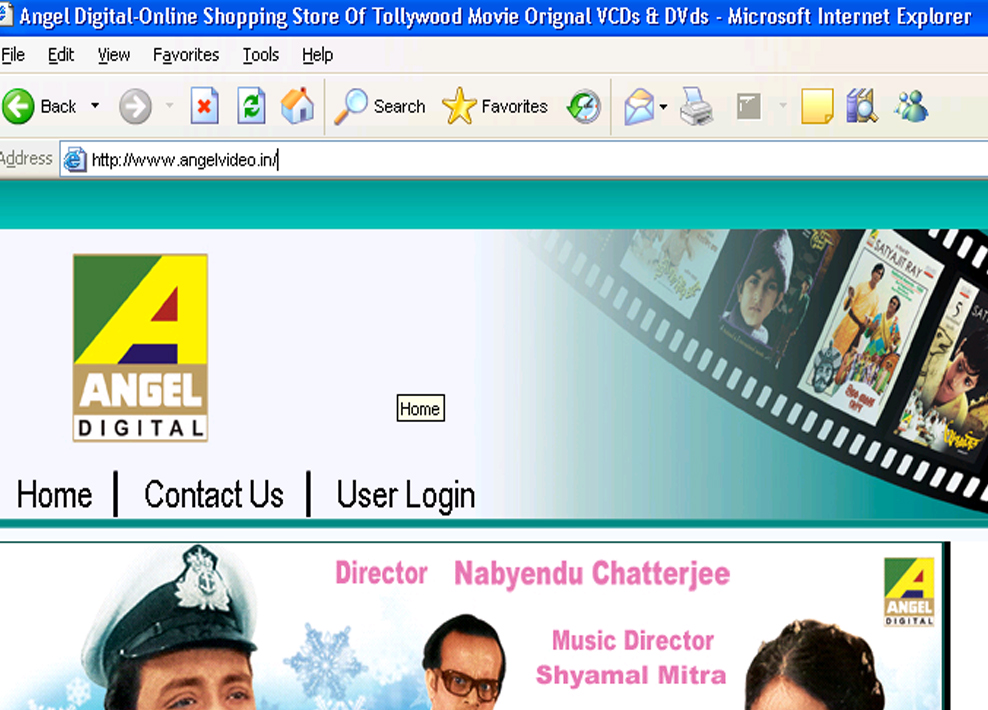Click the Edit page toolbar icon
Image resolution: width=988 pixels, height=710 pixels.
pos(749,106)
